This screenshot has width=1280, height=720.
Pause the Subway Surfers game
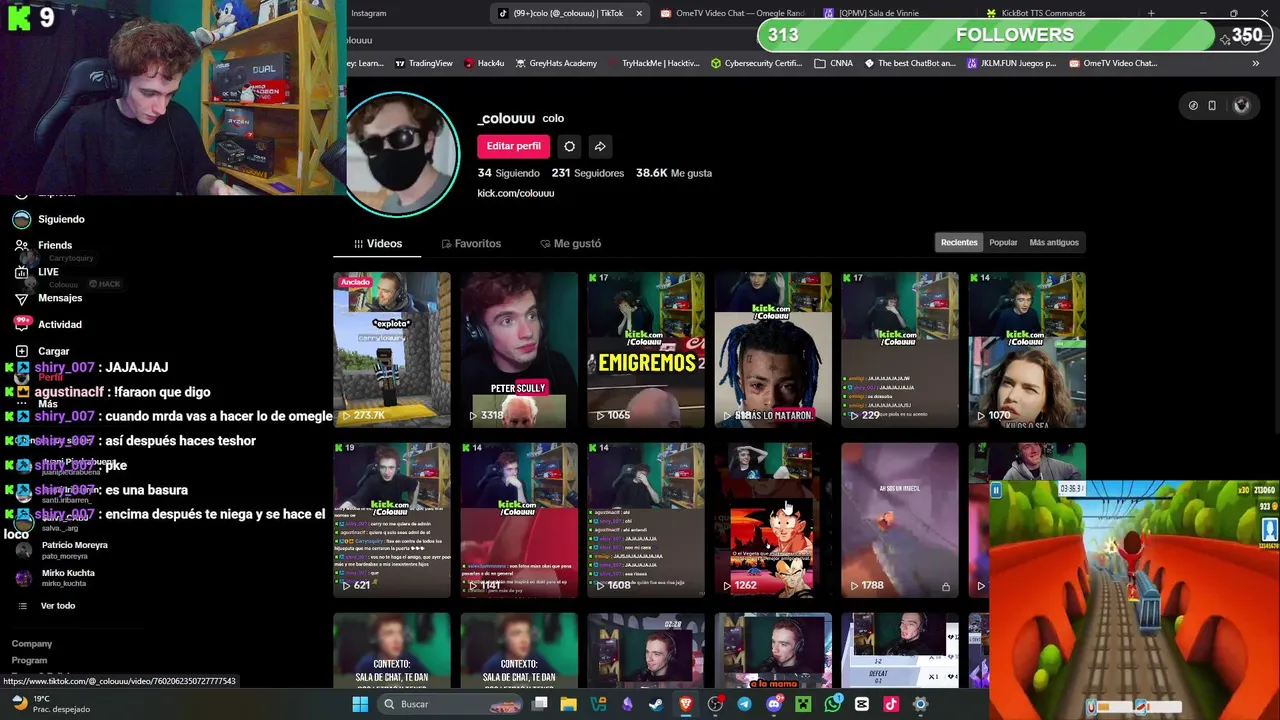coord(996,490)
